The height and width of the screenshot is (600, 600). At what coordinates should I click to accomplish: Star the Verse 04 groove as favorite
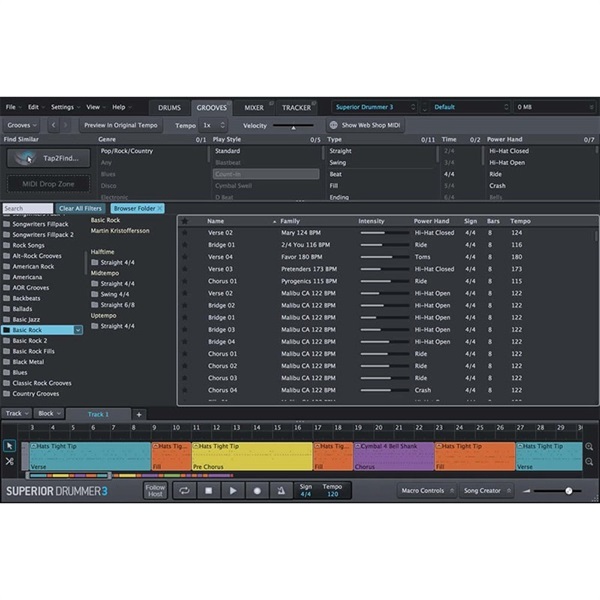185,257
